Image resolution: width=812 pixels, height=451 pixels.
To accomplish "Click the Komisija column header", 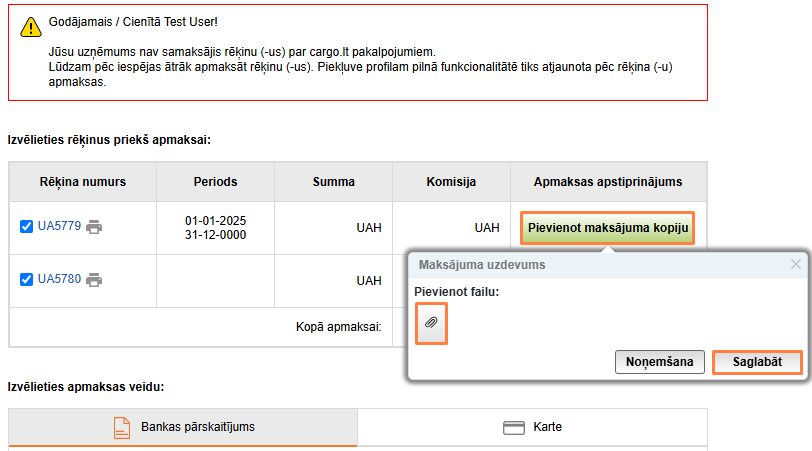I will click(x=451, y=182).
